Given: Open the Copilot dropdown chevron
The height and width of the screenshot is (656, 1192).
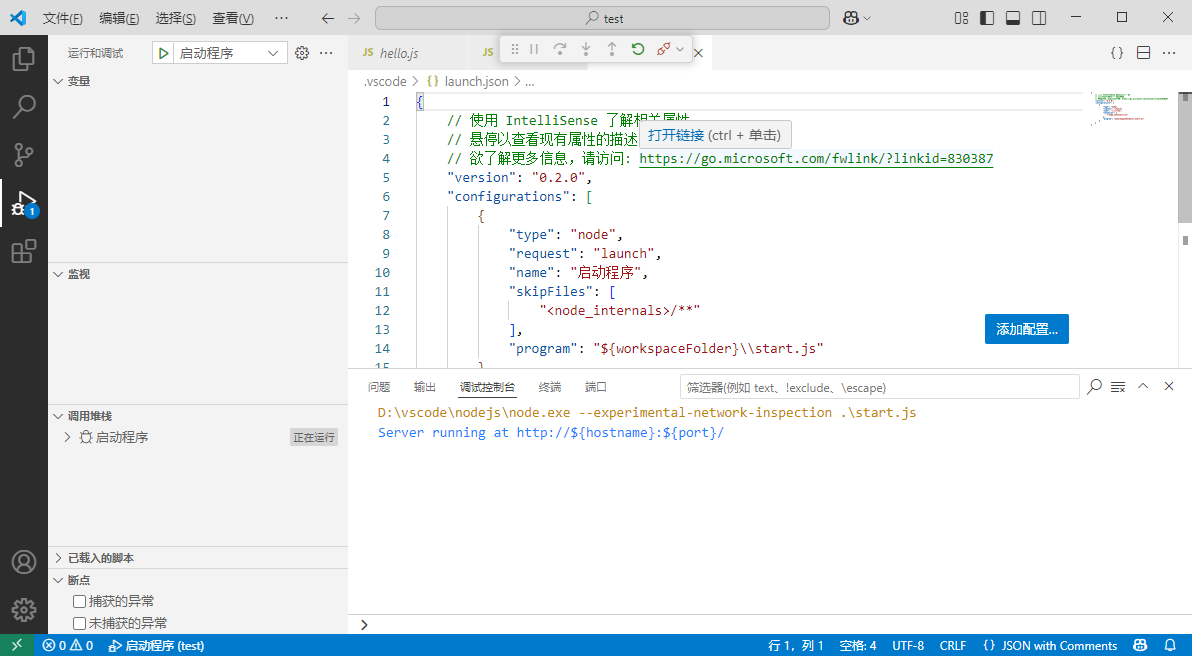Looking at the screenshot, I should [x=867, y=18].
